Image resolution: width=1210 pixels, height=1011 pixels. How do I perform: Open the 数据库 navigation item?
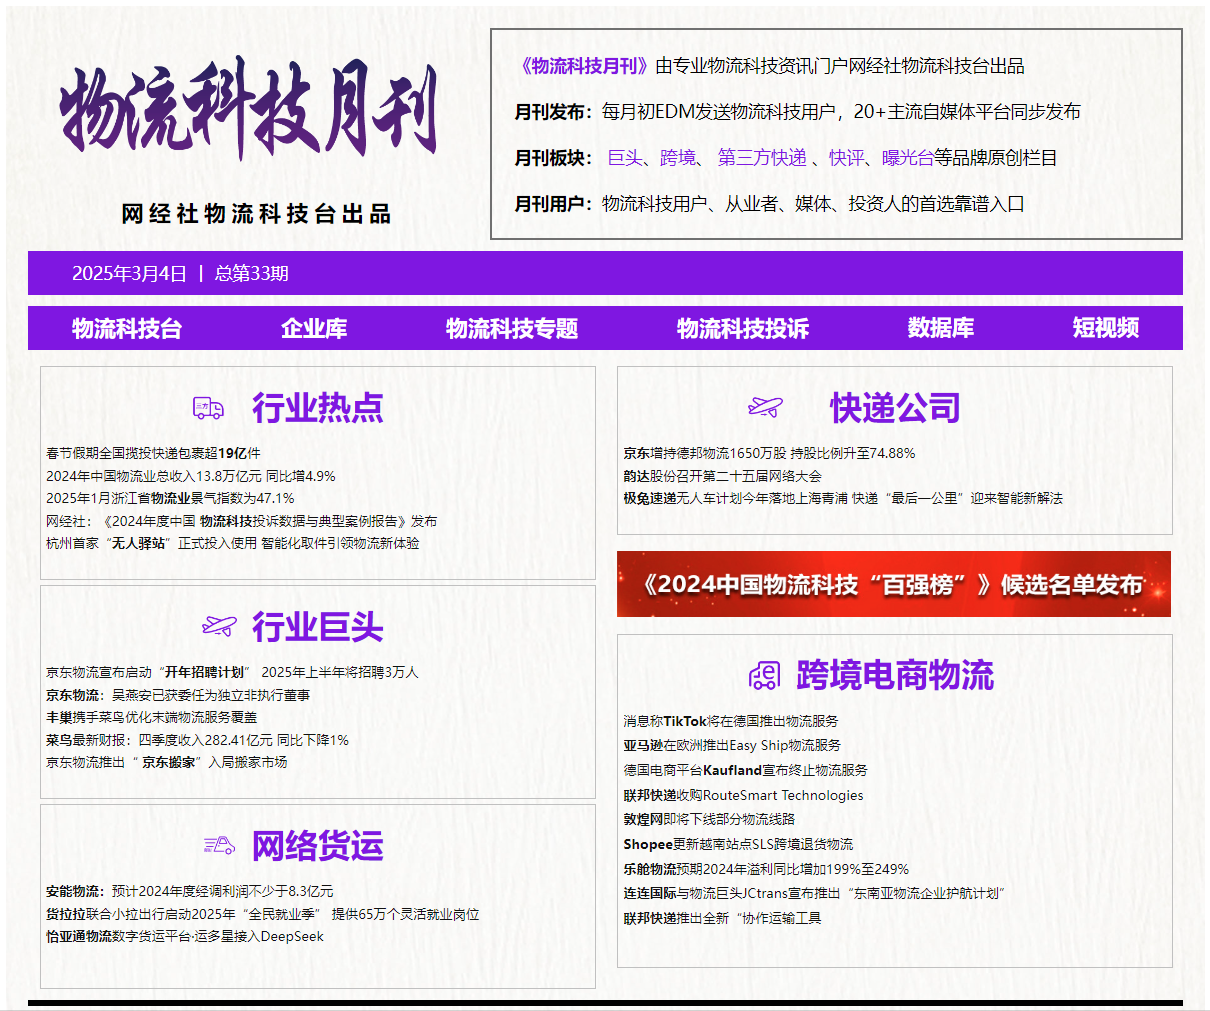coord(941,328)
